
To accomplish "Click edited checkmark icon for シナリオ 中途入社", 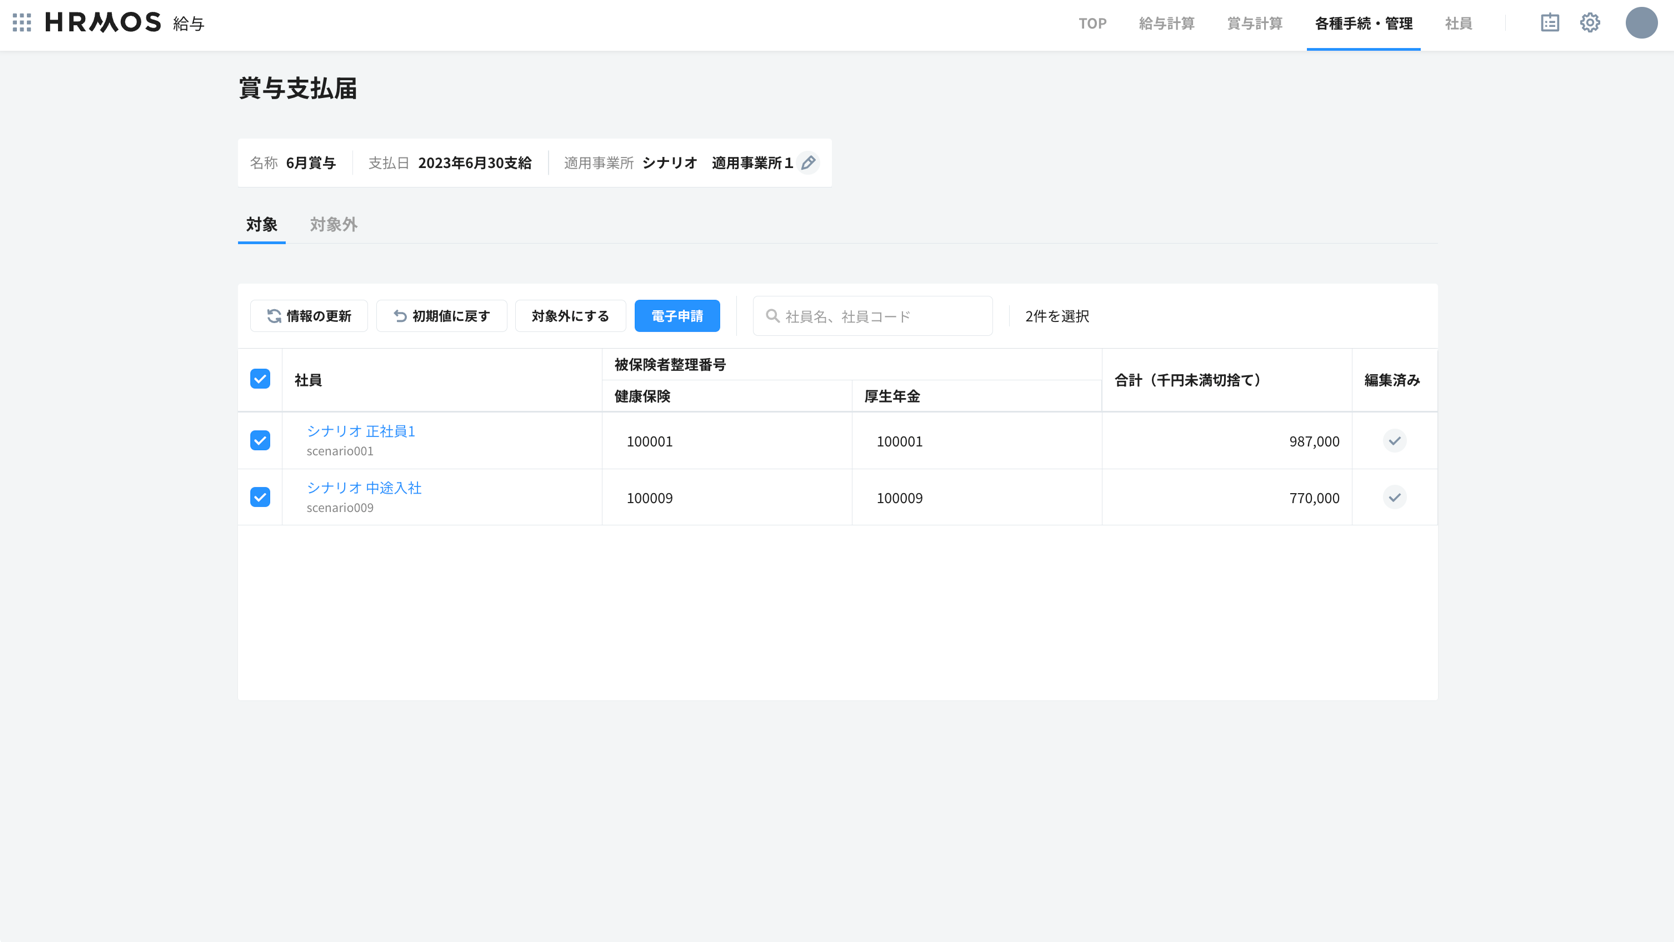I will point(1394,498).
